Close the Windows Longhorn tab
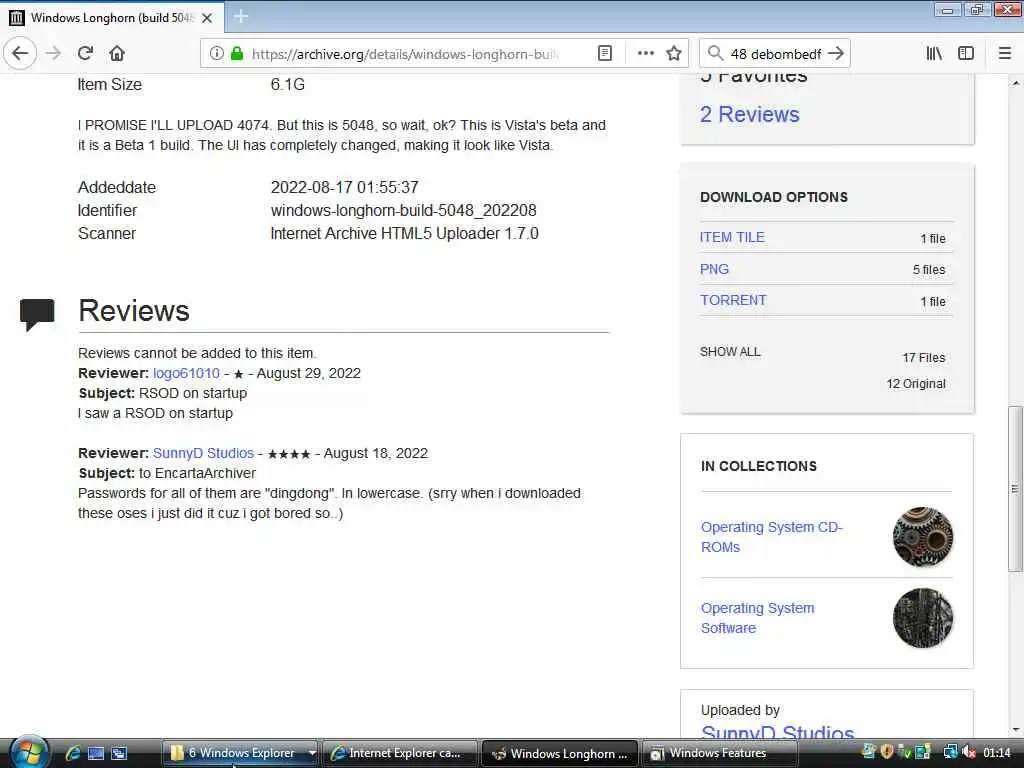 (207, 18)
